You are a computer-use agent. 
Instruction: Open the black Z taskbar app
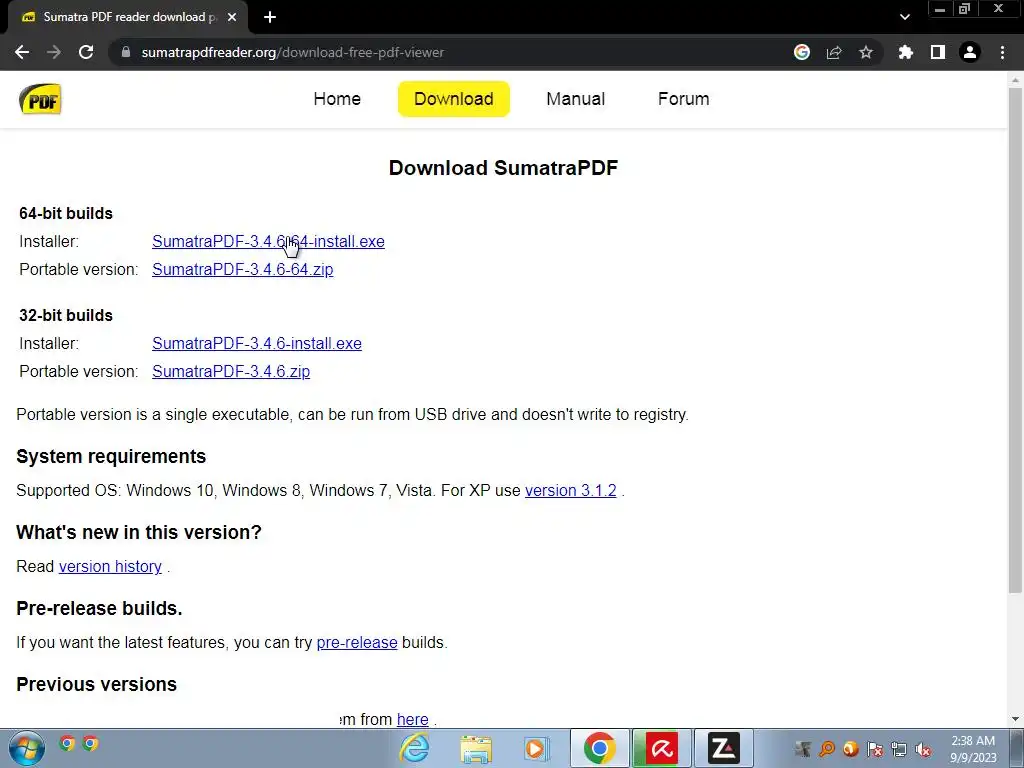point(724,748)
